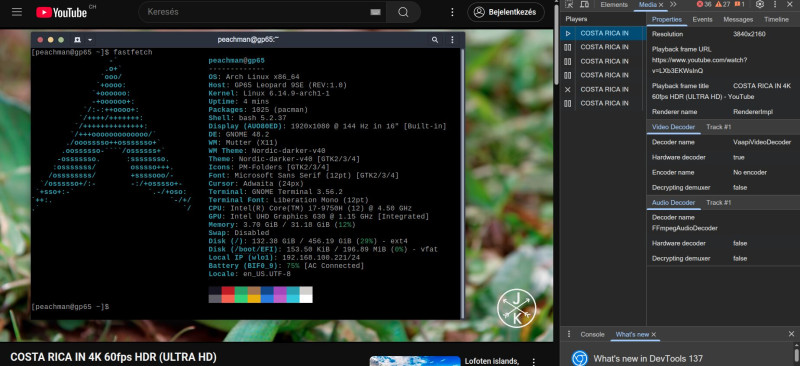Click the YouTube search magnifier button
Viewport: 800px width, 366px height.
coord(403,12)
